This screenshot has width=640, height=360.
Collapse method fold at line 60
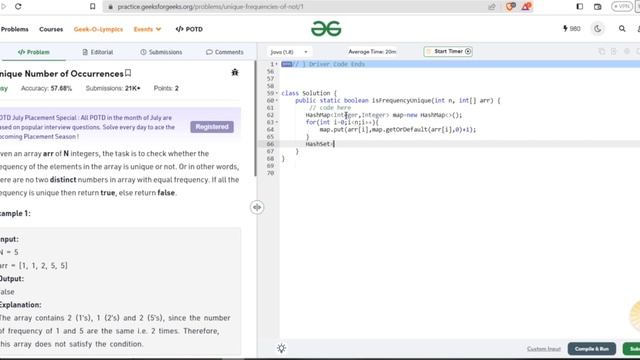(277, 100)
